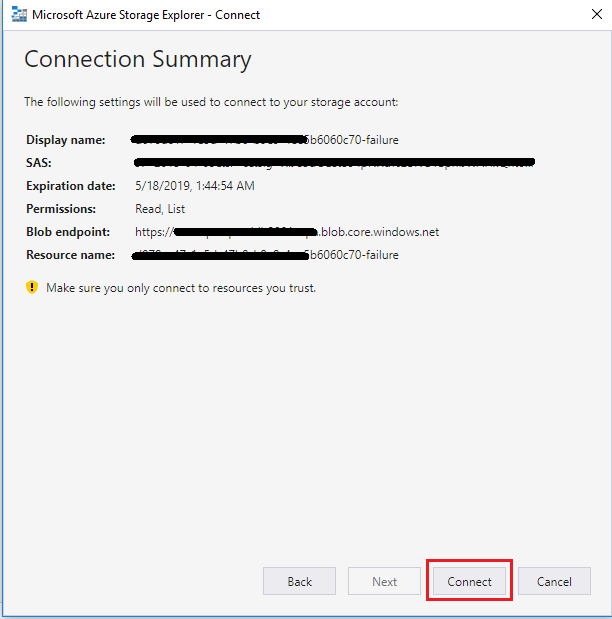The width and height of the screenshot is (612, 619).
Task: Go back with the Back button
Action: 299,581
